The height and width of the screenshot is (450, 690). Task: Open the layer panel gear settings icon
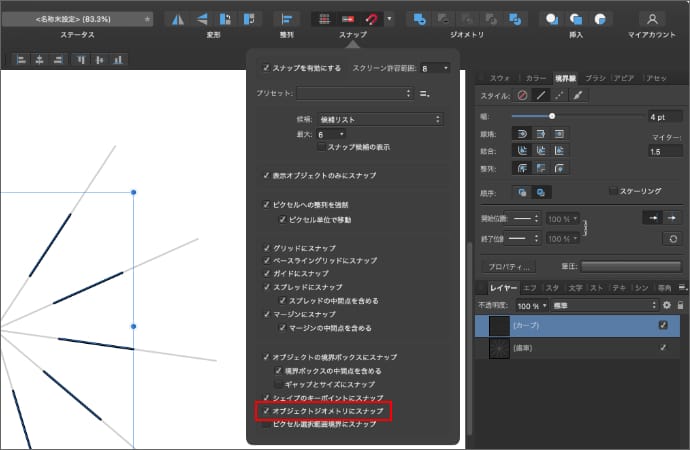pyautogui.click(x=667, y=305)
